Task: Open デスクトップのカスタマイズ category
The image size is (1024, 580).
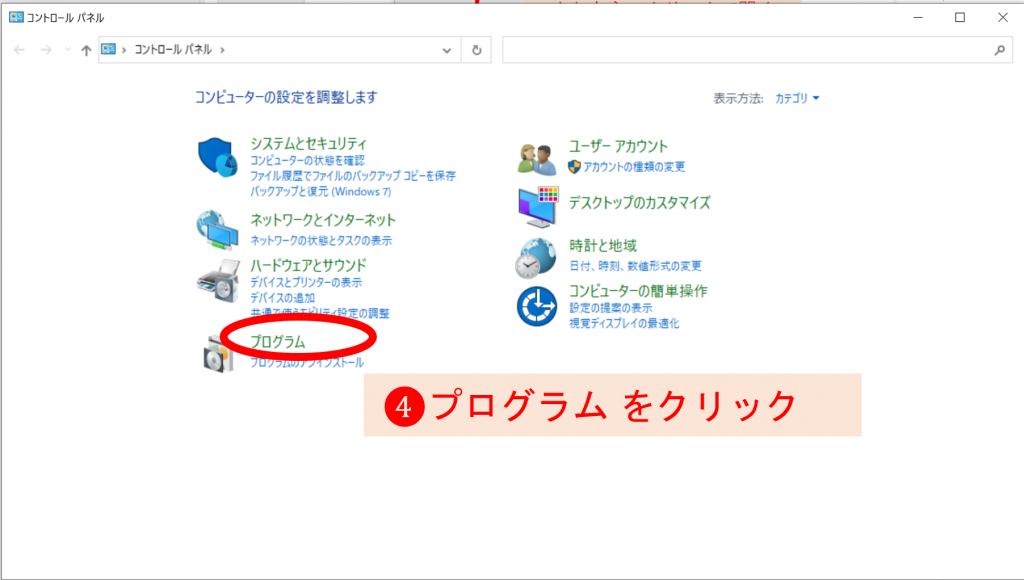Action: click(x=639, y=202)
